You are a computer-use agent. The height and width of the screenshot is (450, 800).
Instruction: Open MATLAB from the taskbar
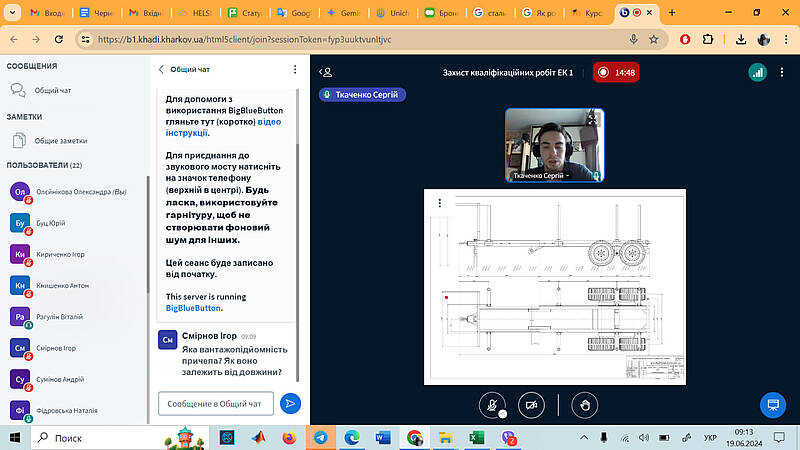pyautogui.click(x=258, y=438)
